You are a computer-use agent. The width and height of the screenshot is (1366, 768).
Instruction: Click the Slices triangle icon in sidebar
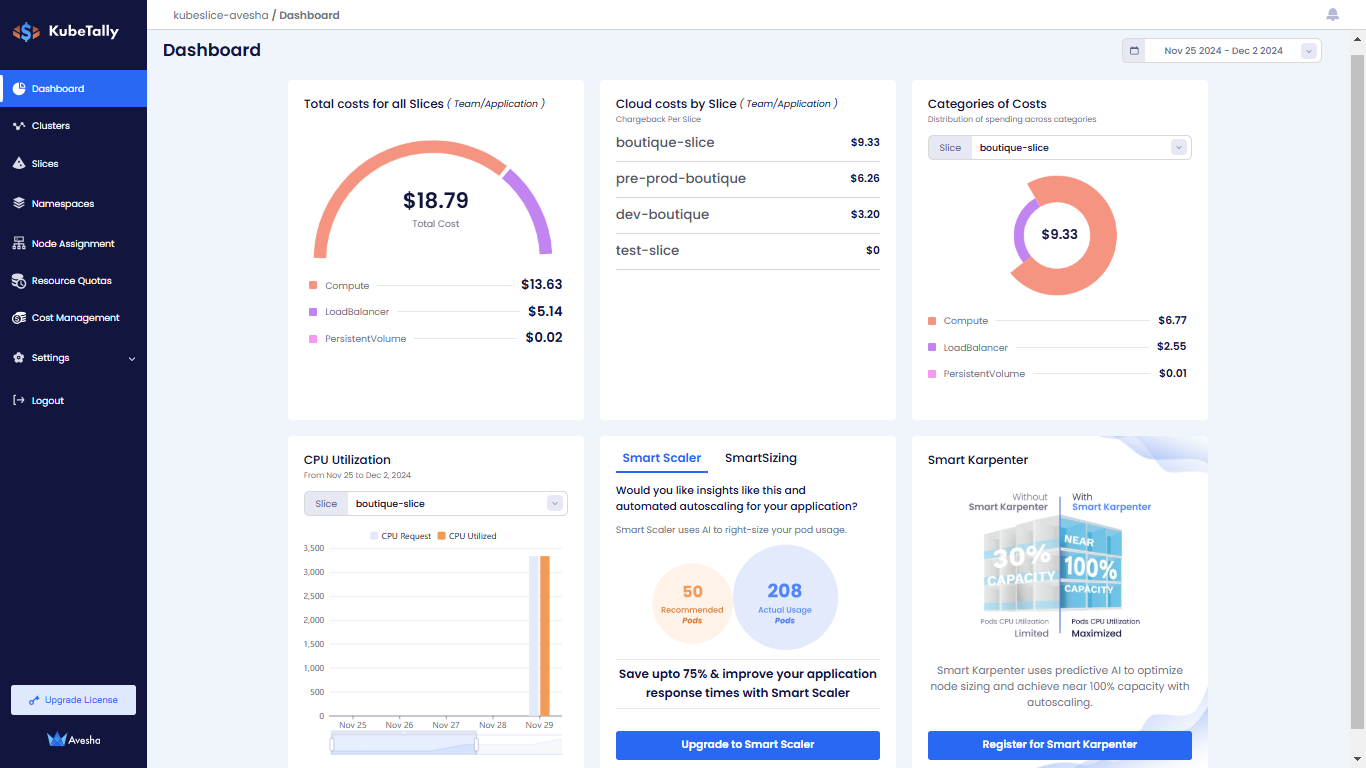[x=19, y=163]
